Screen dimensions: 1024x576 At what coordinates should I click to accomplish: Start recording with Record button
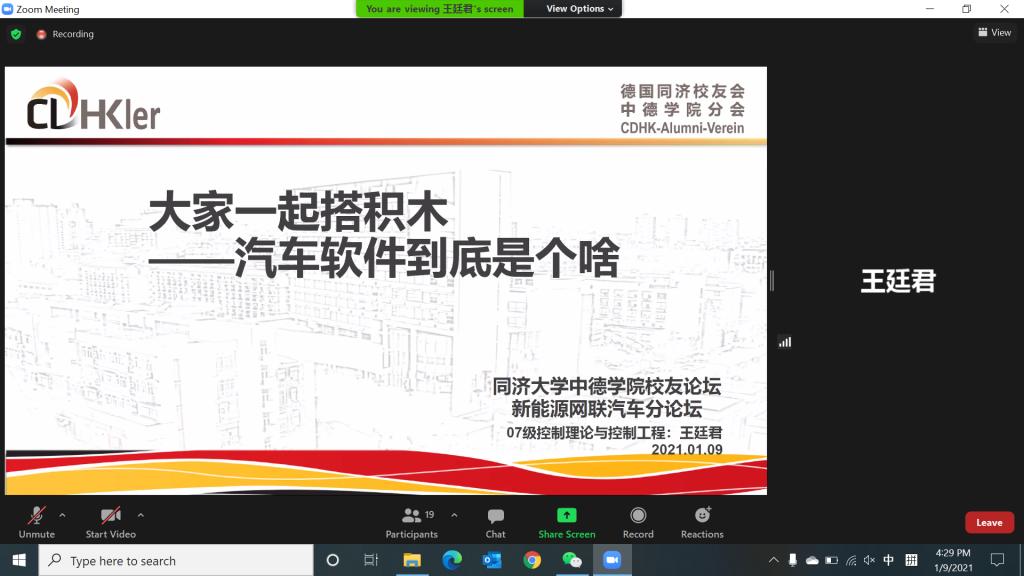click(x=638, y=522)
